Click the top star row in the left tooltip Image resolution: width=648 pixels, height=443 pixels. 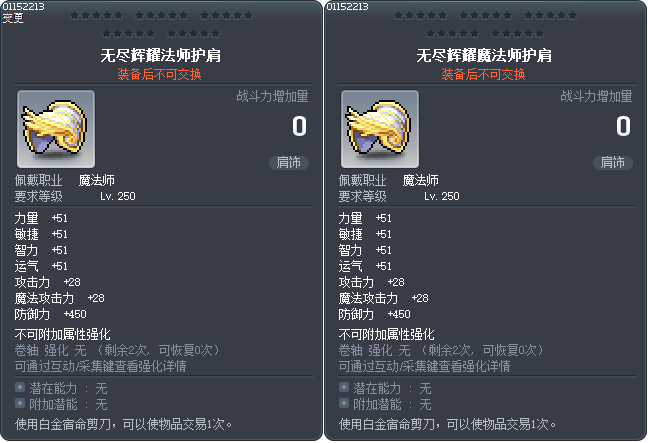pos(161,17)
